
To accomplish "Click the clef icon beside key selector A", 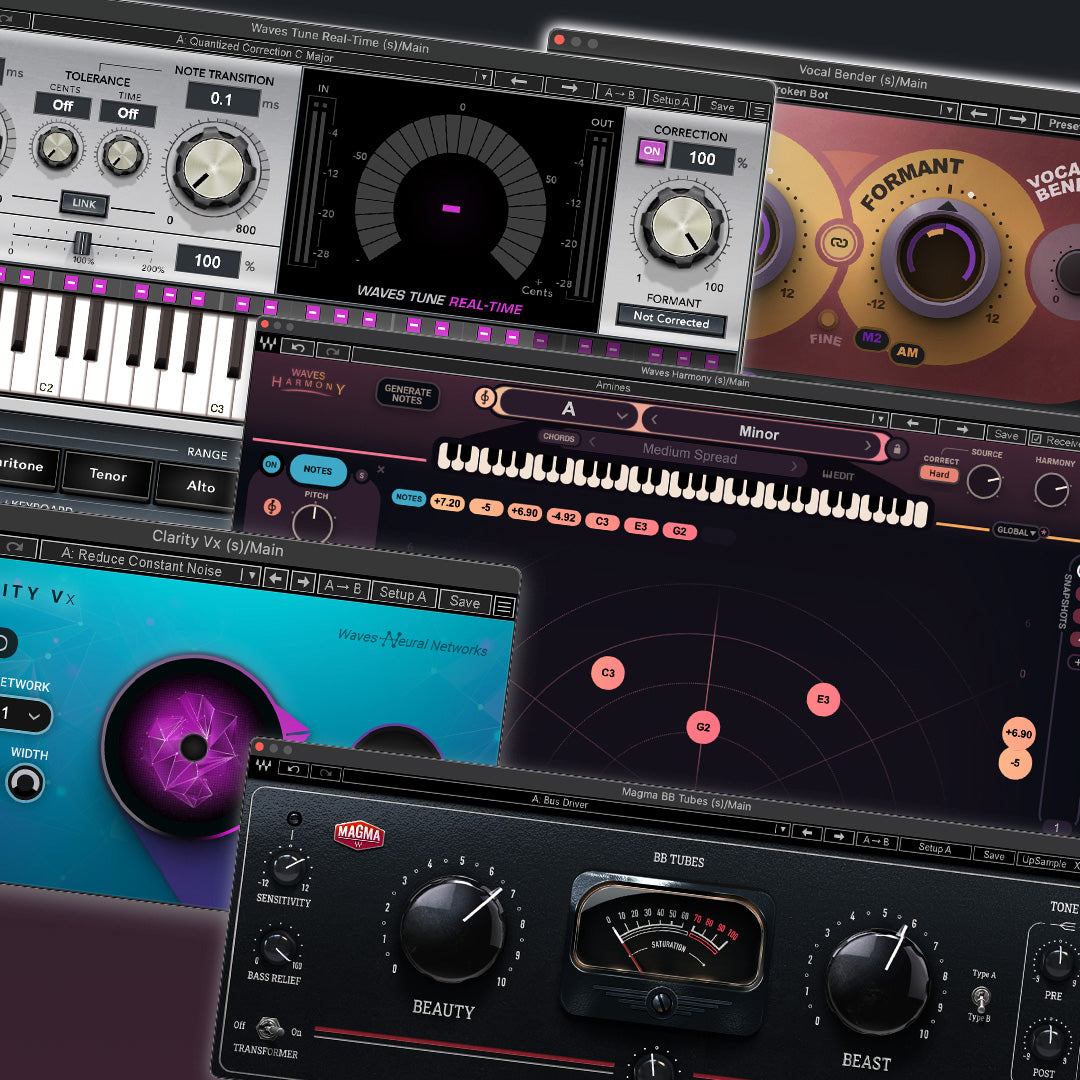I will click(x=485, y=397).
